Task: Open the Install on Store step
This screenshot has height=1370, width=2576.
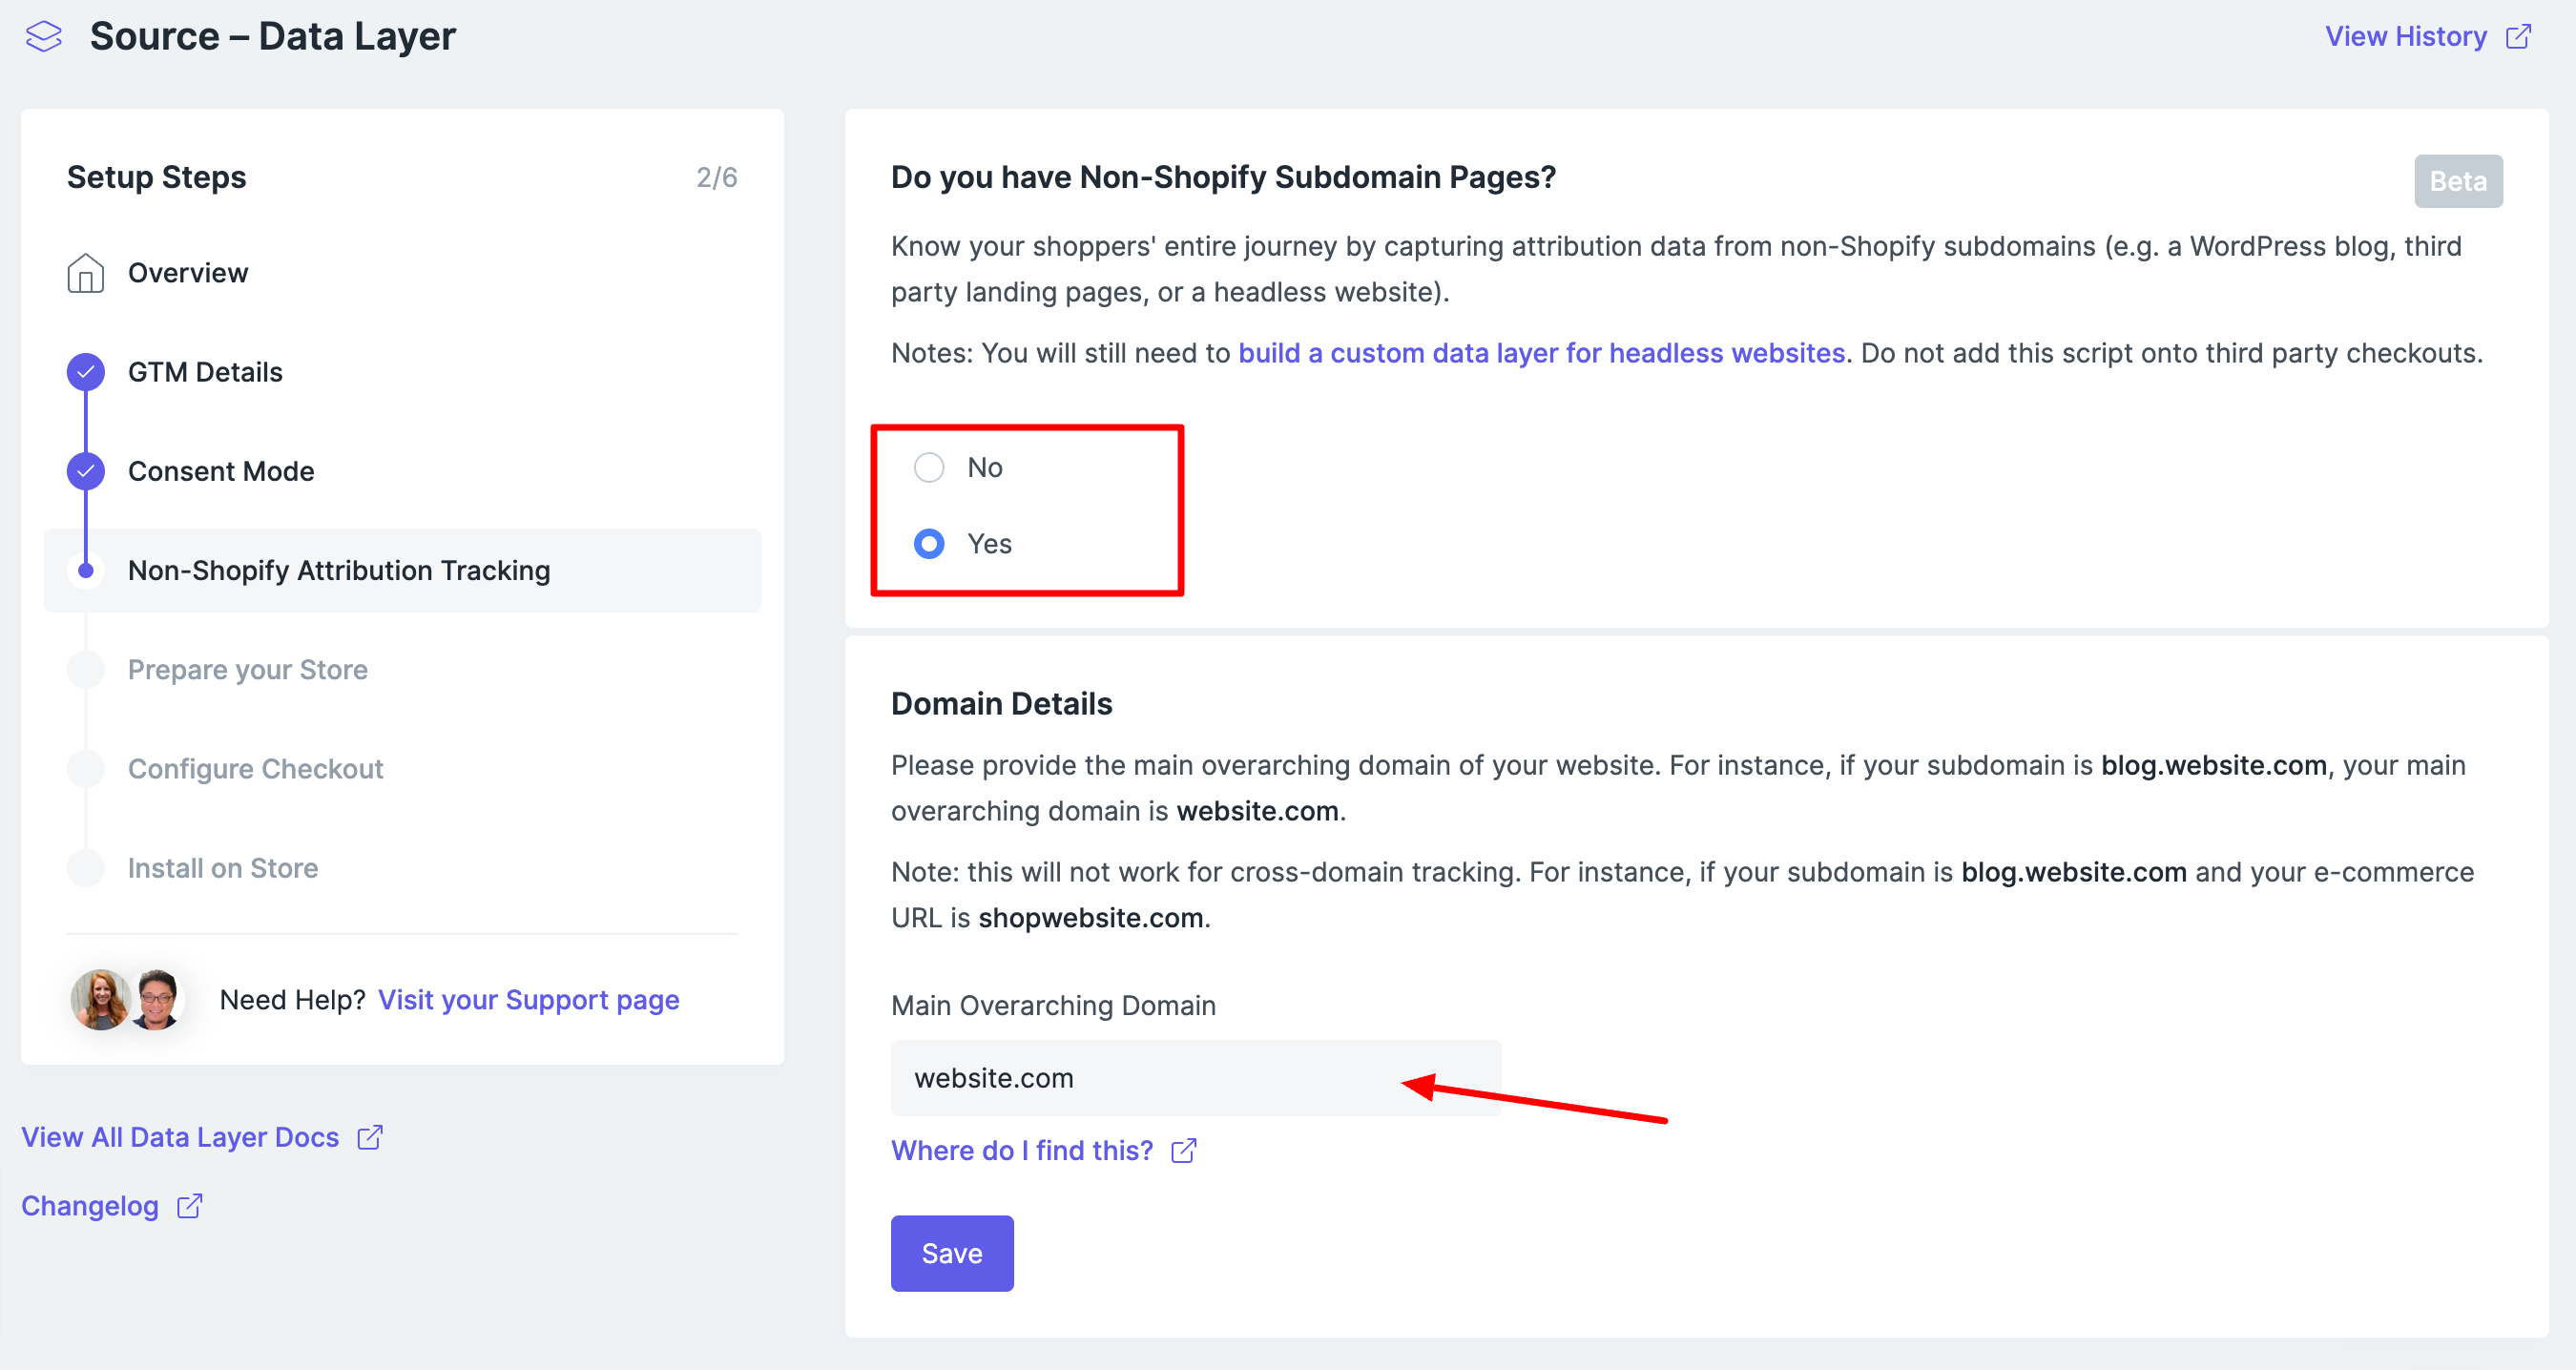Action: tap(223, 868)
